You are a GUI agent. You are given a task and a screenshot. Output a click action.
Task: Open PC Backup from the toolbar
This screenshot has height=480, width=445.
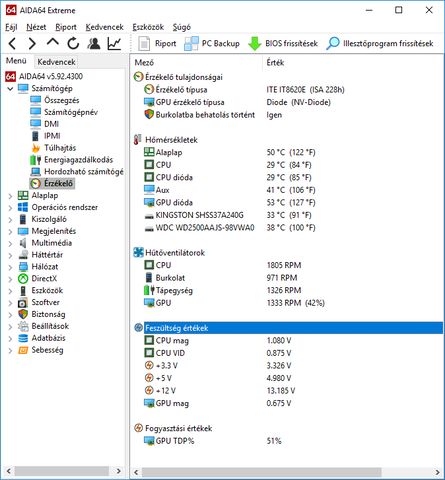pos(212,44)
